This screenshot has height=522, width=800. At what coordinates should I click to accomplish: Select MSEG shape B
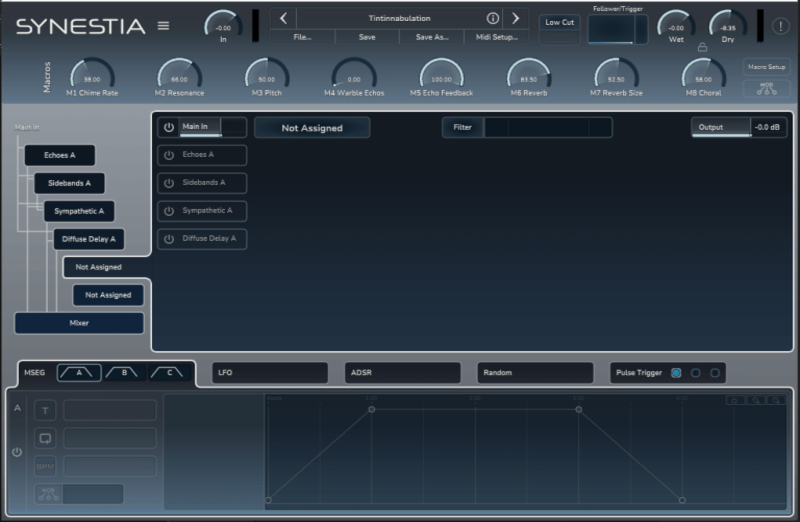[123, 373]
